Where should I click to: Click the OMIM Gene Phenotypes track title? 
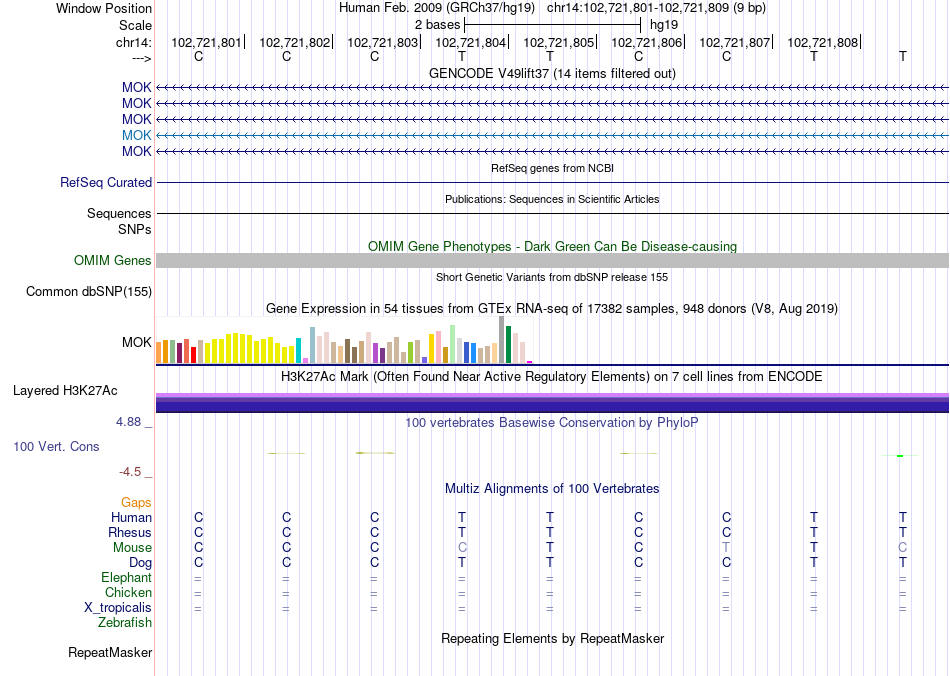coord(552,247)
